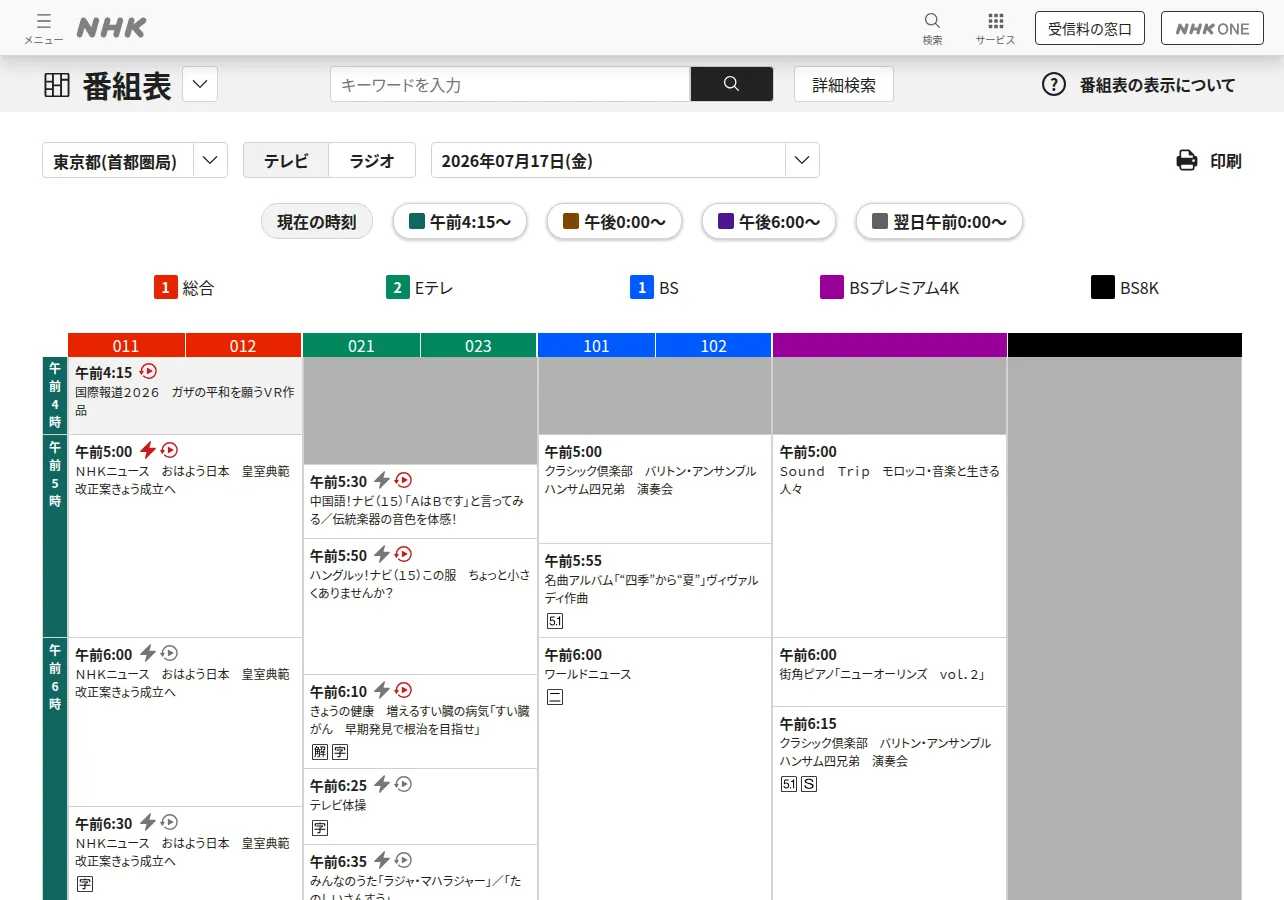Viewport: 1284px width, 900px height.
Task: Click the lightning icon on 午前6:10 きょうの健康
Action: coord(382,690)
